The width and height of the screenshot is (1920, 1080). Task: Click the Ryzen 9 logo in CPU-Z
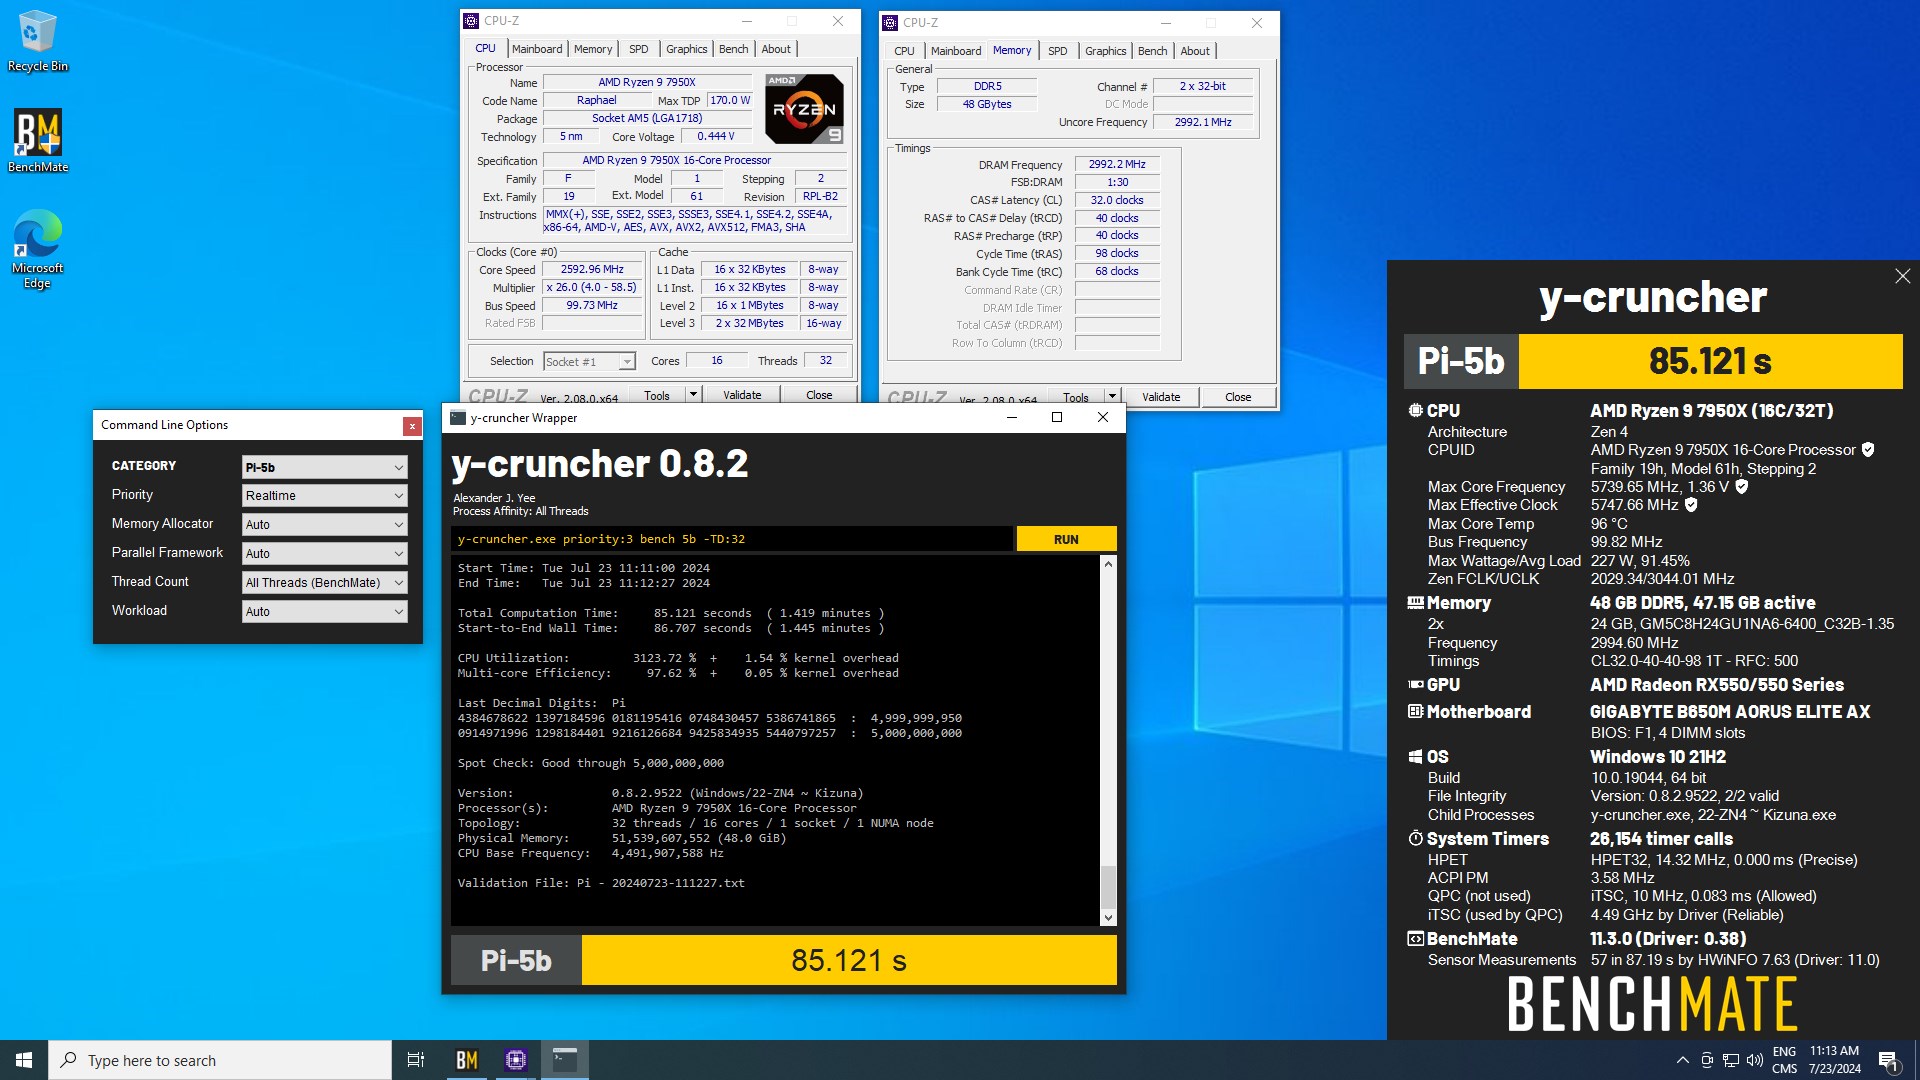pyautogui.click(x=804, y=108)
